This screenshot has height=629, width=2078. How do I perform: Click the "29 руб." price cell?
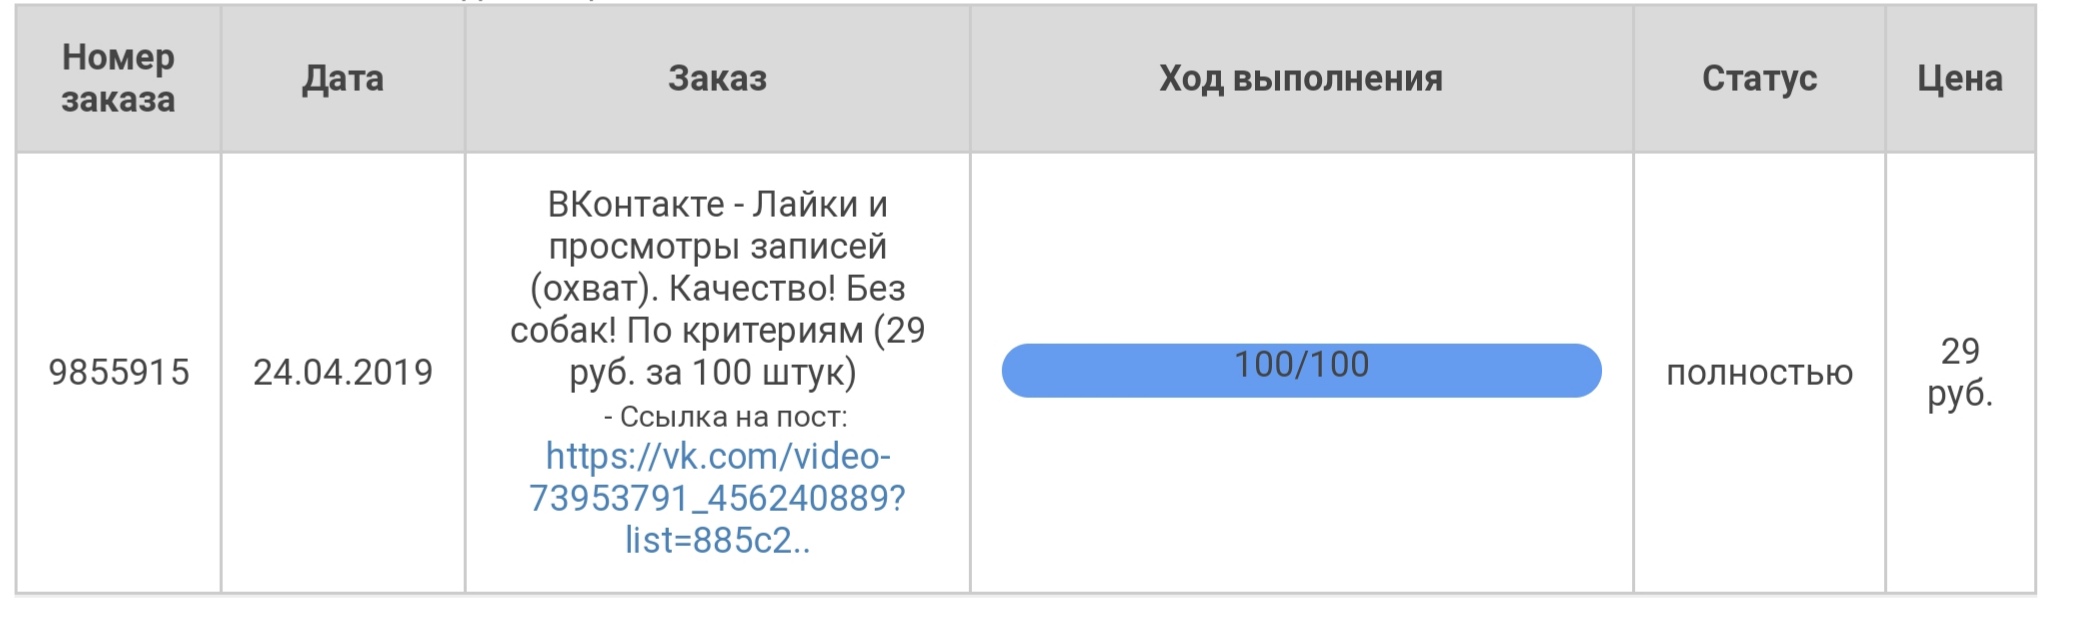1959,372
